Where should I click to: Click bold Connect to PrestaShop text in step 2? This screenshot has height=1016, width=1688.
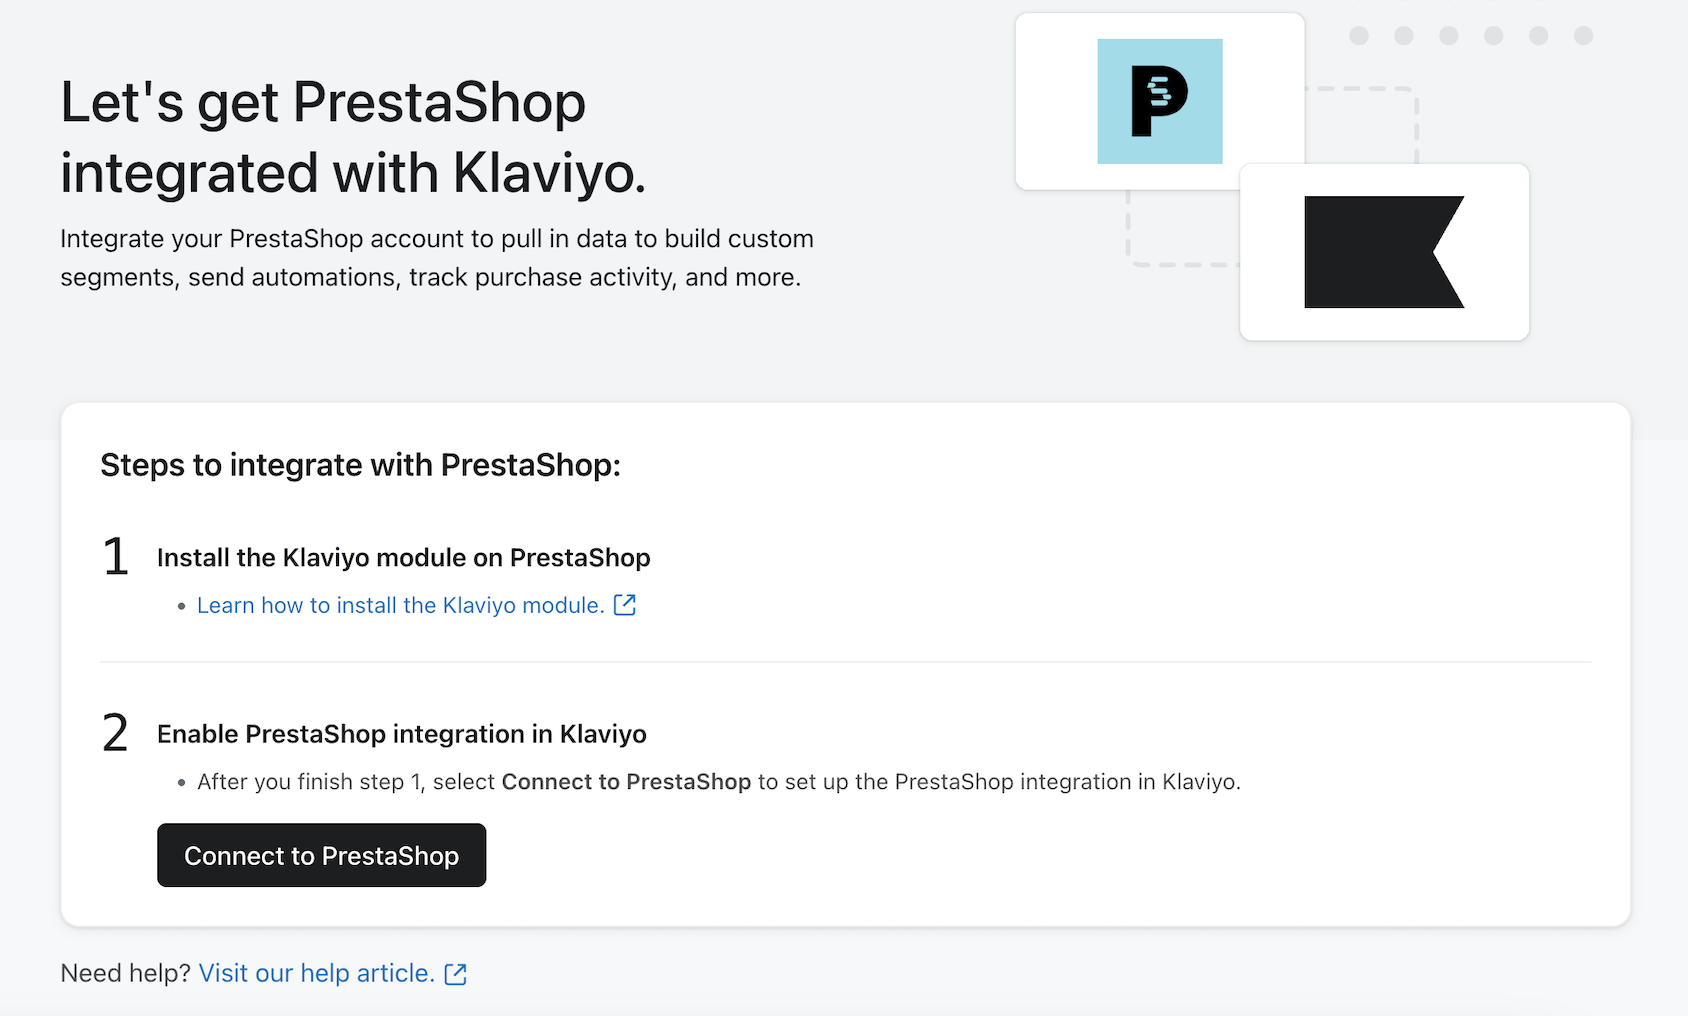626,782
